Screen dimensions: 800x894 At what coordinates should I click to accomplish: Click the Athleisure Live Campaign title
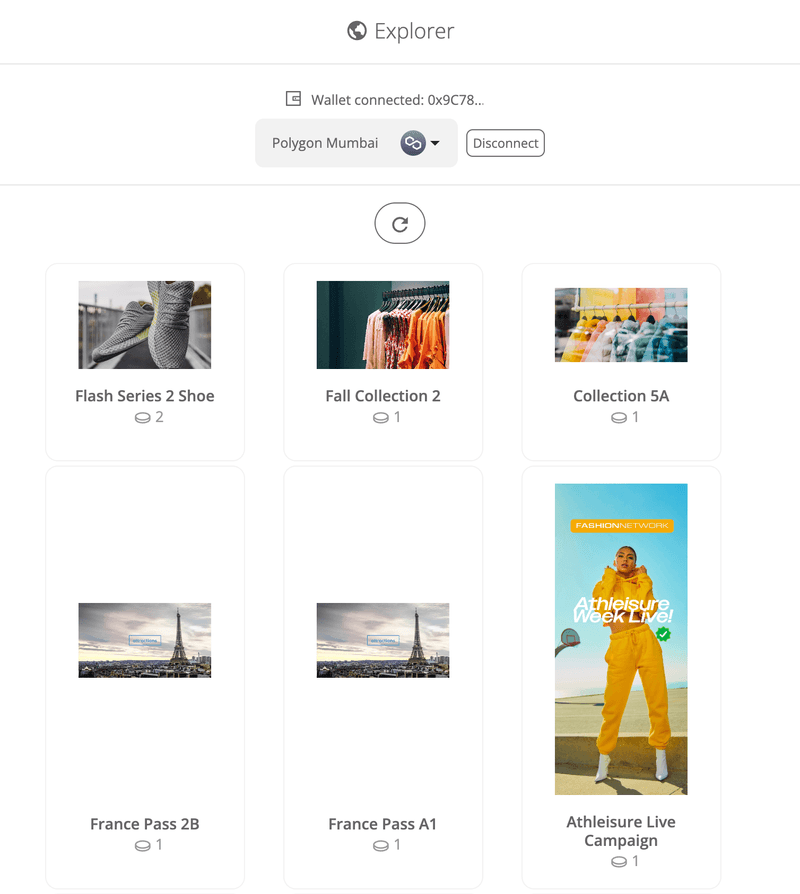click(621, 831)
